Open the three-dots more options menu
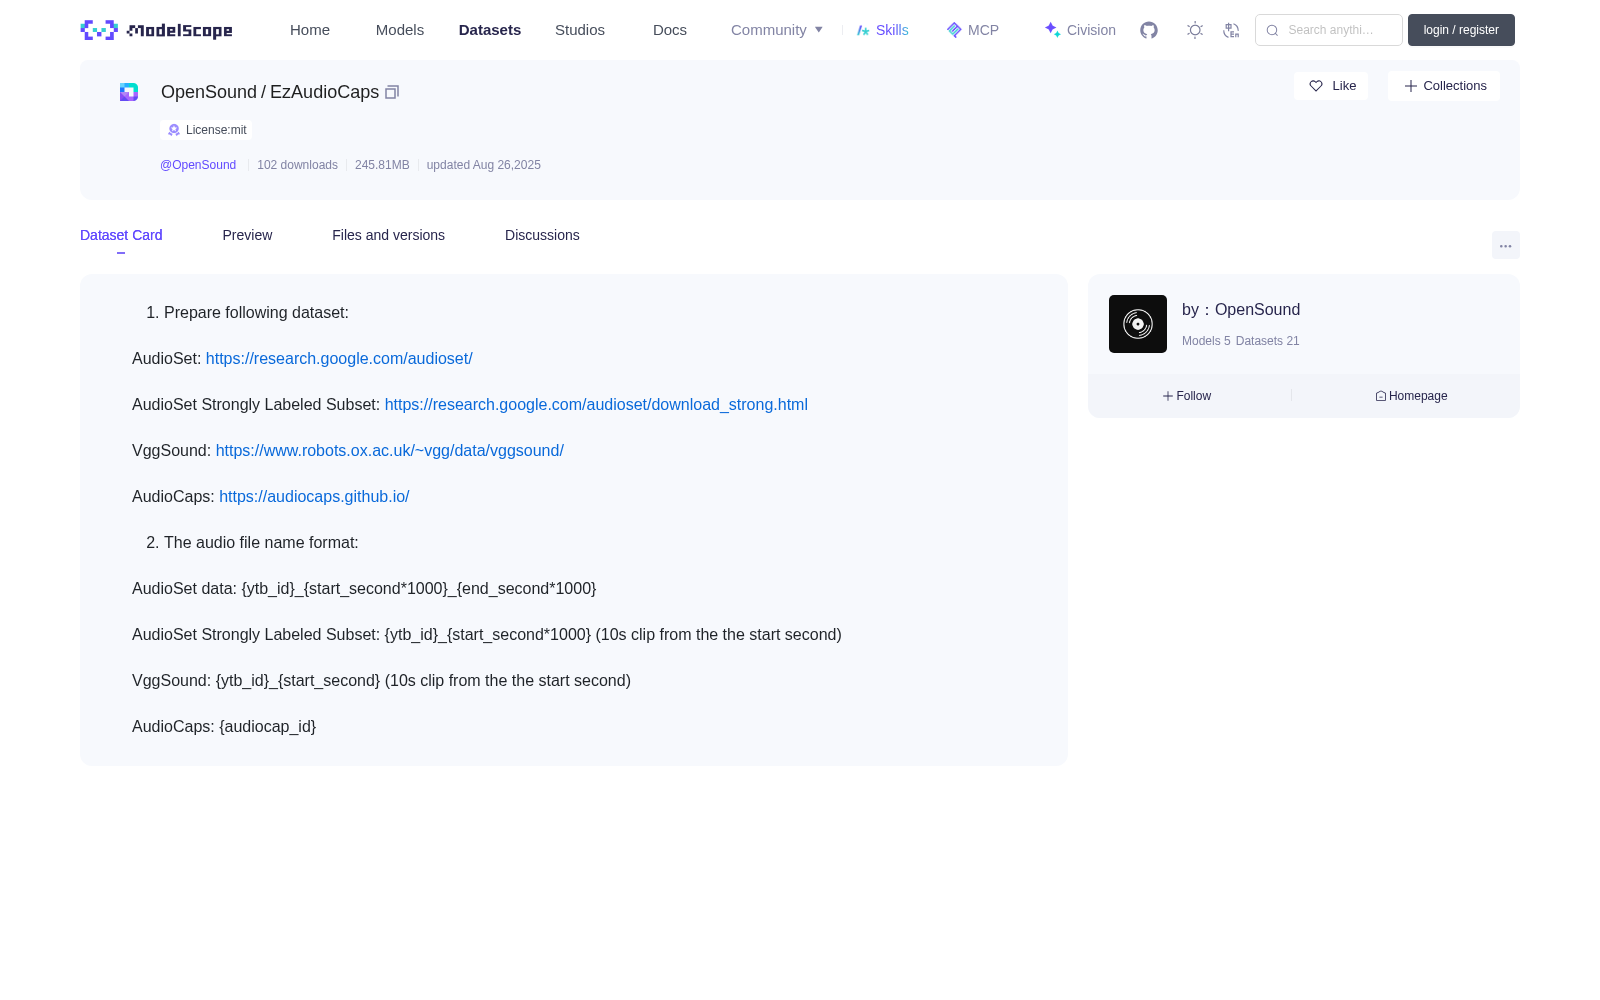The height and width of the screenshot is (1000, 1600). [1505, 245]
